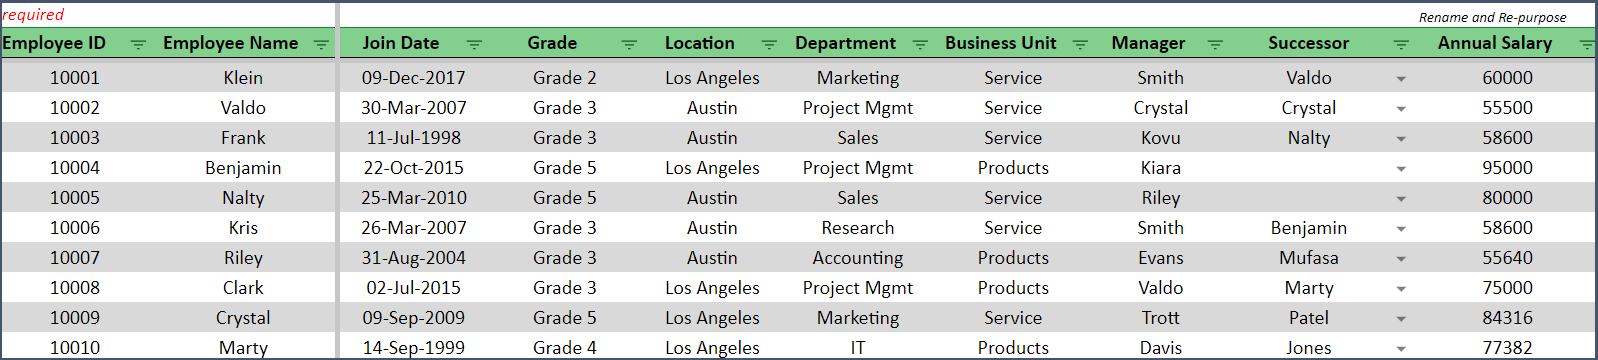The width and height of the screenshot is (1598, 360).
Task: Expand the successor dropdown for Riley's row
Action: [x=1401, y=258]
